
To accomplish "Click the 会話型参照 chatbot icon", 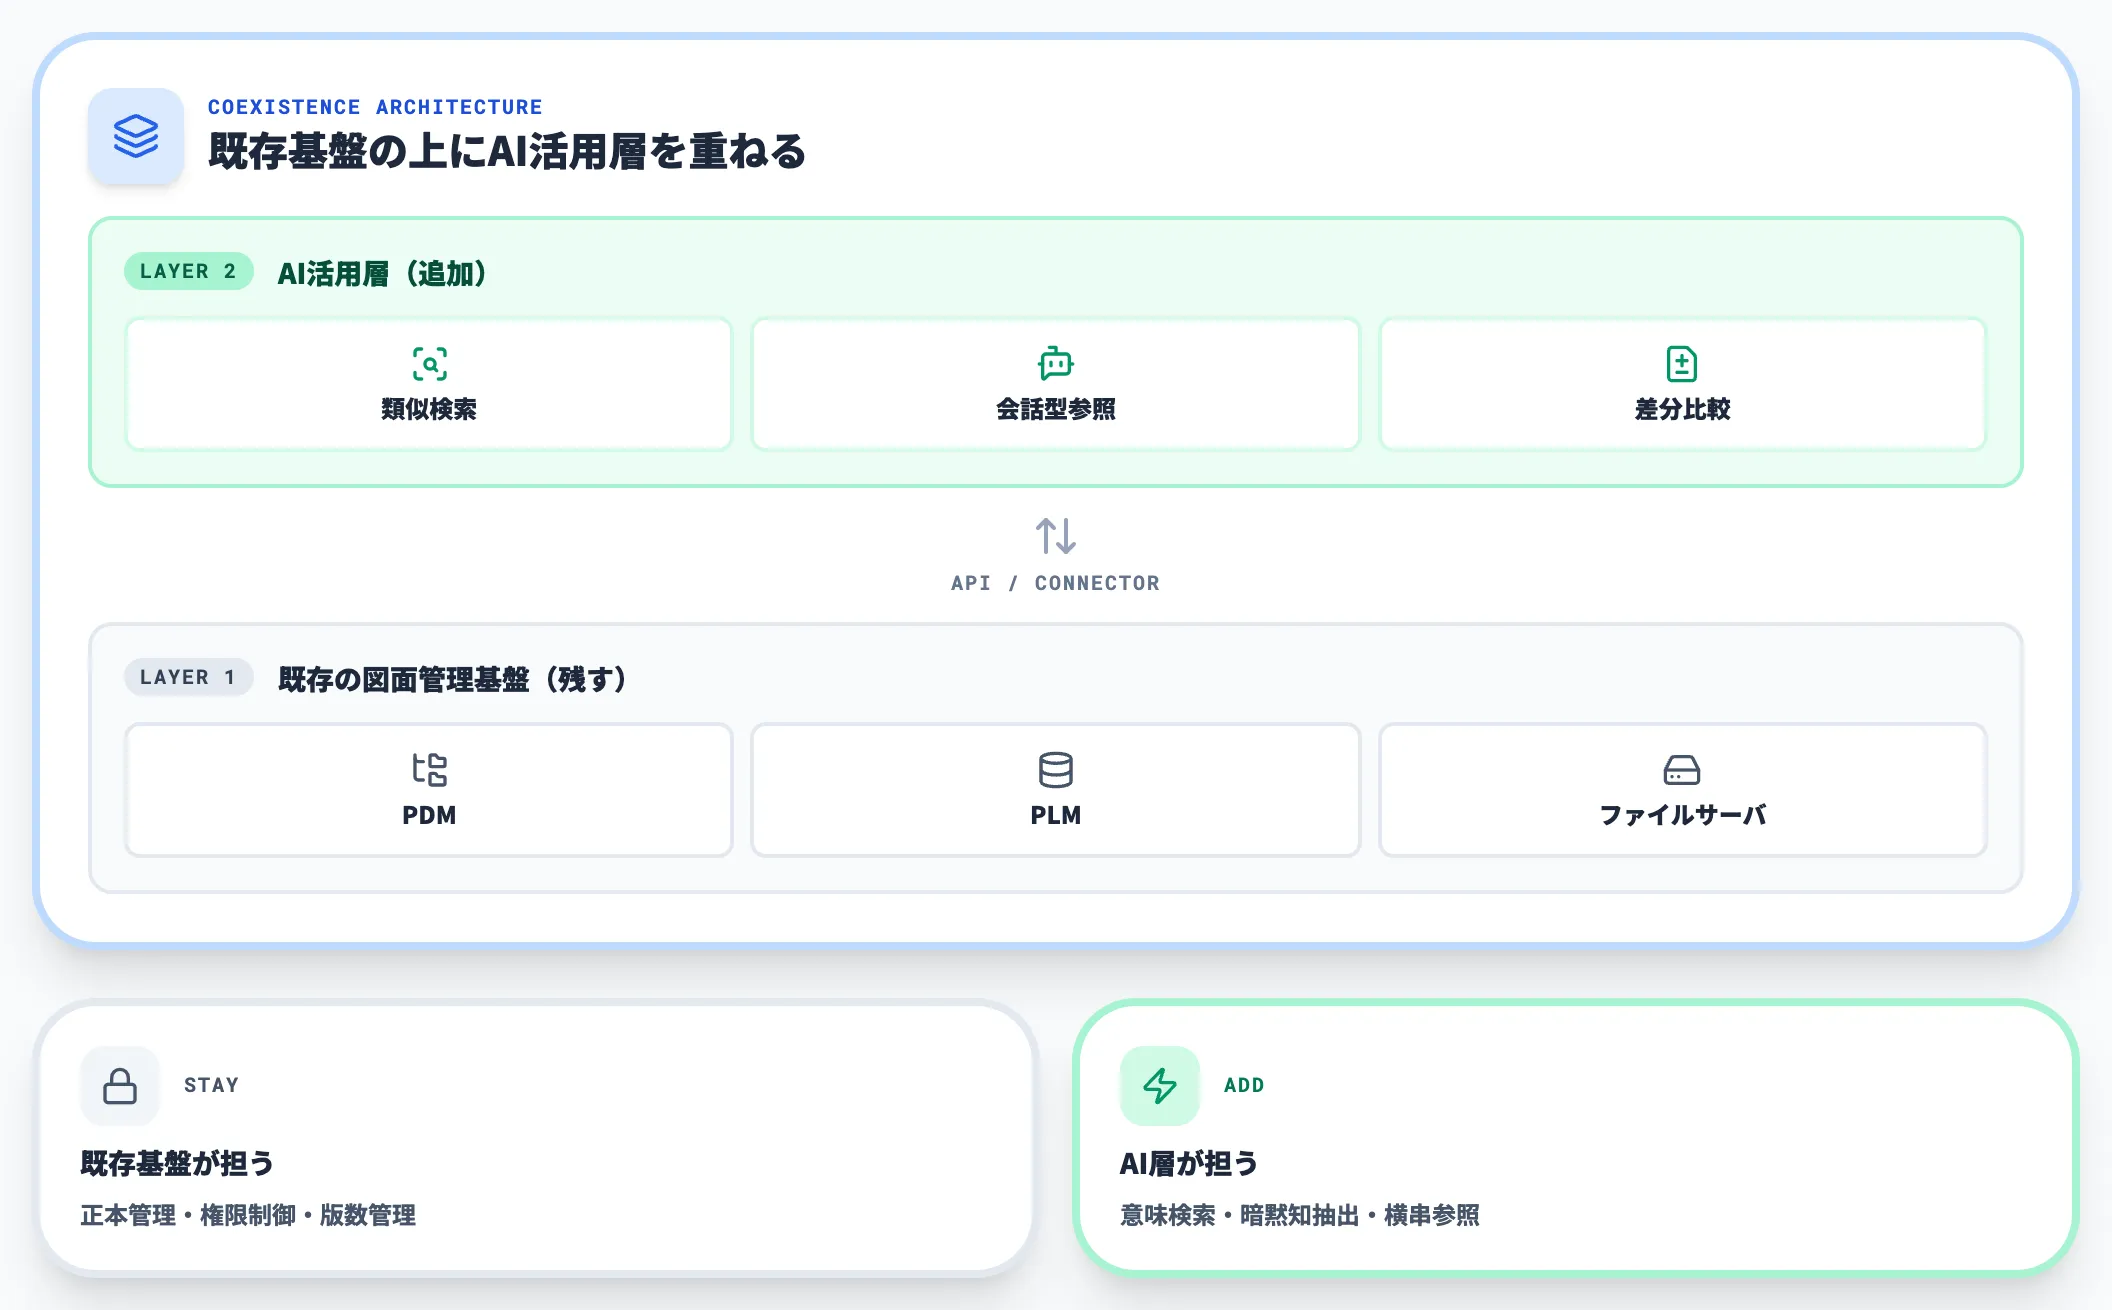I will [x=1056, y=363].
